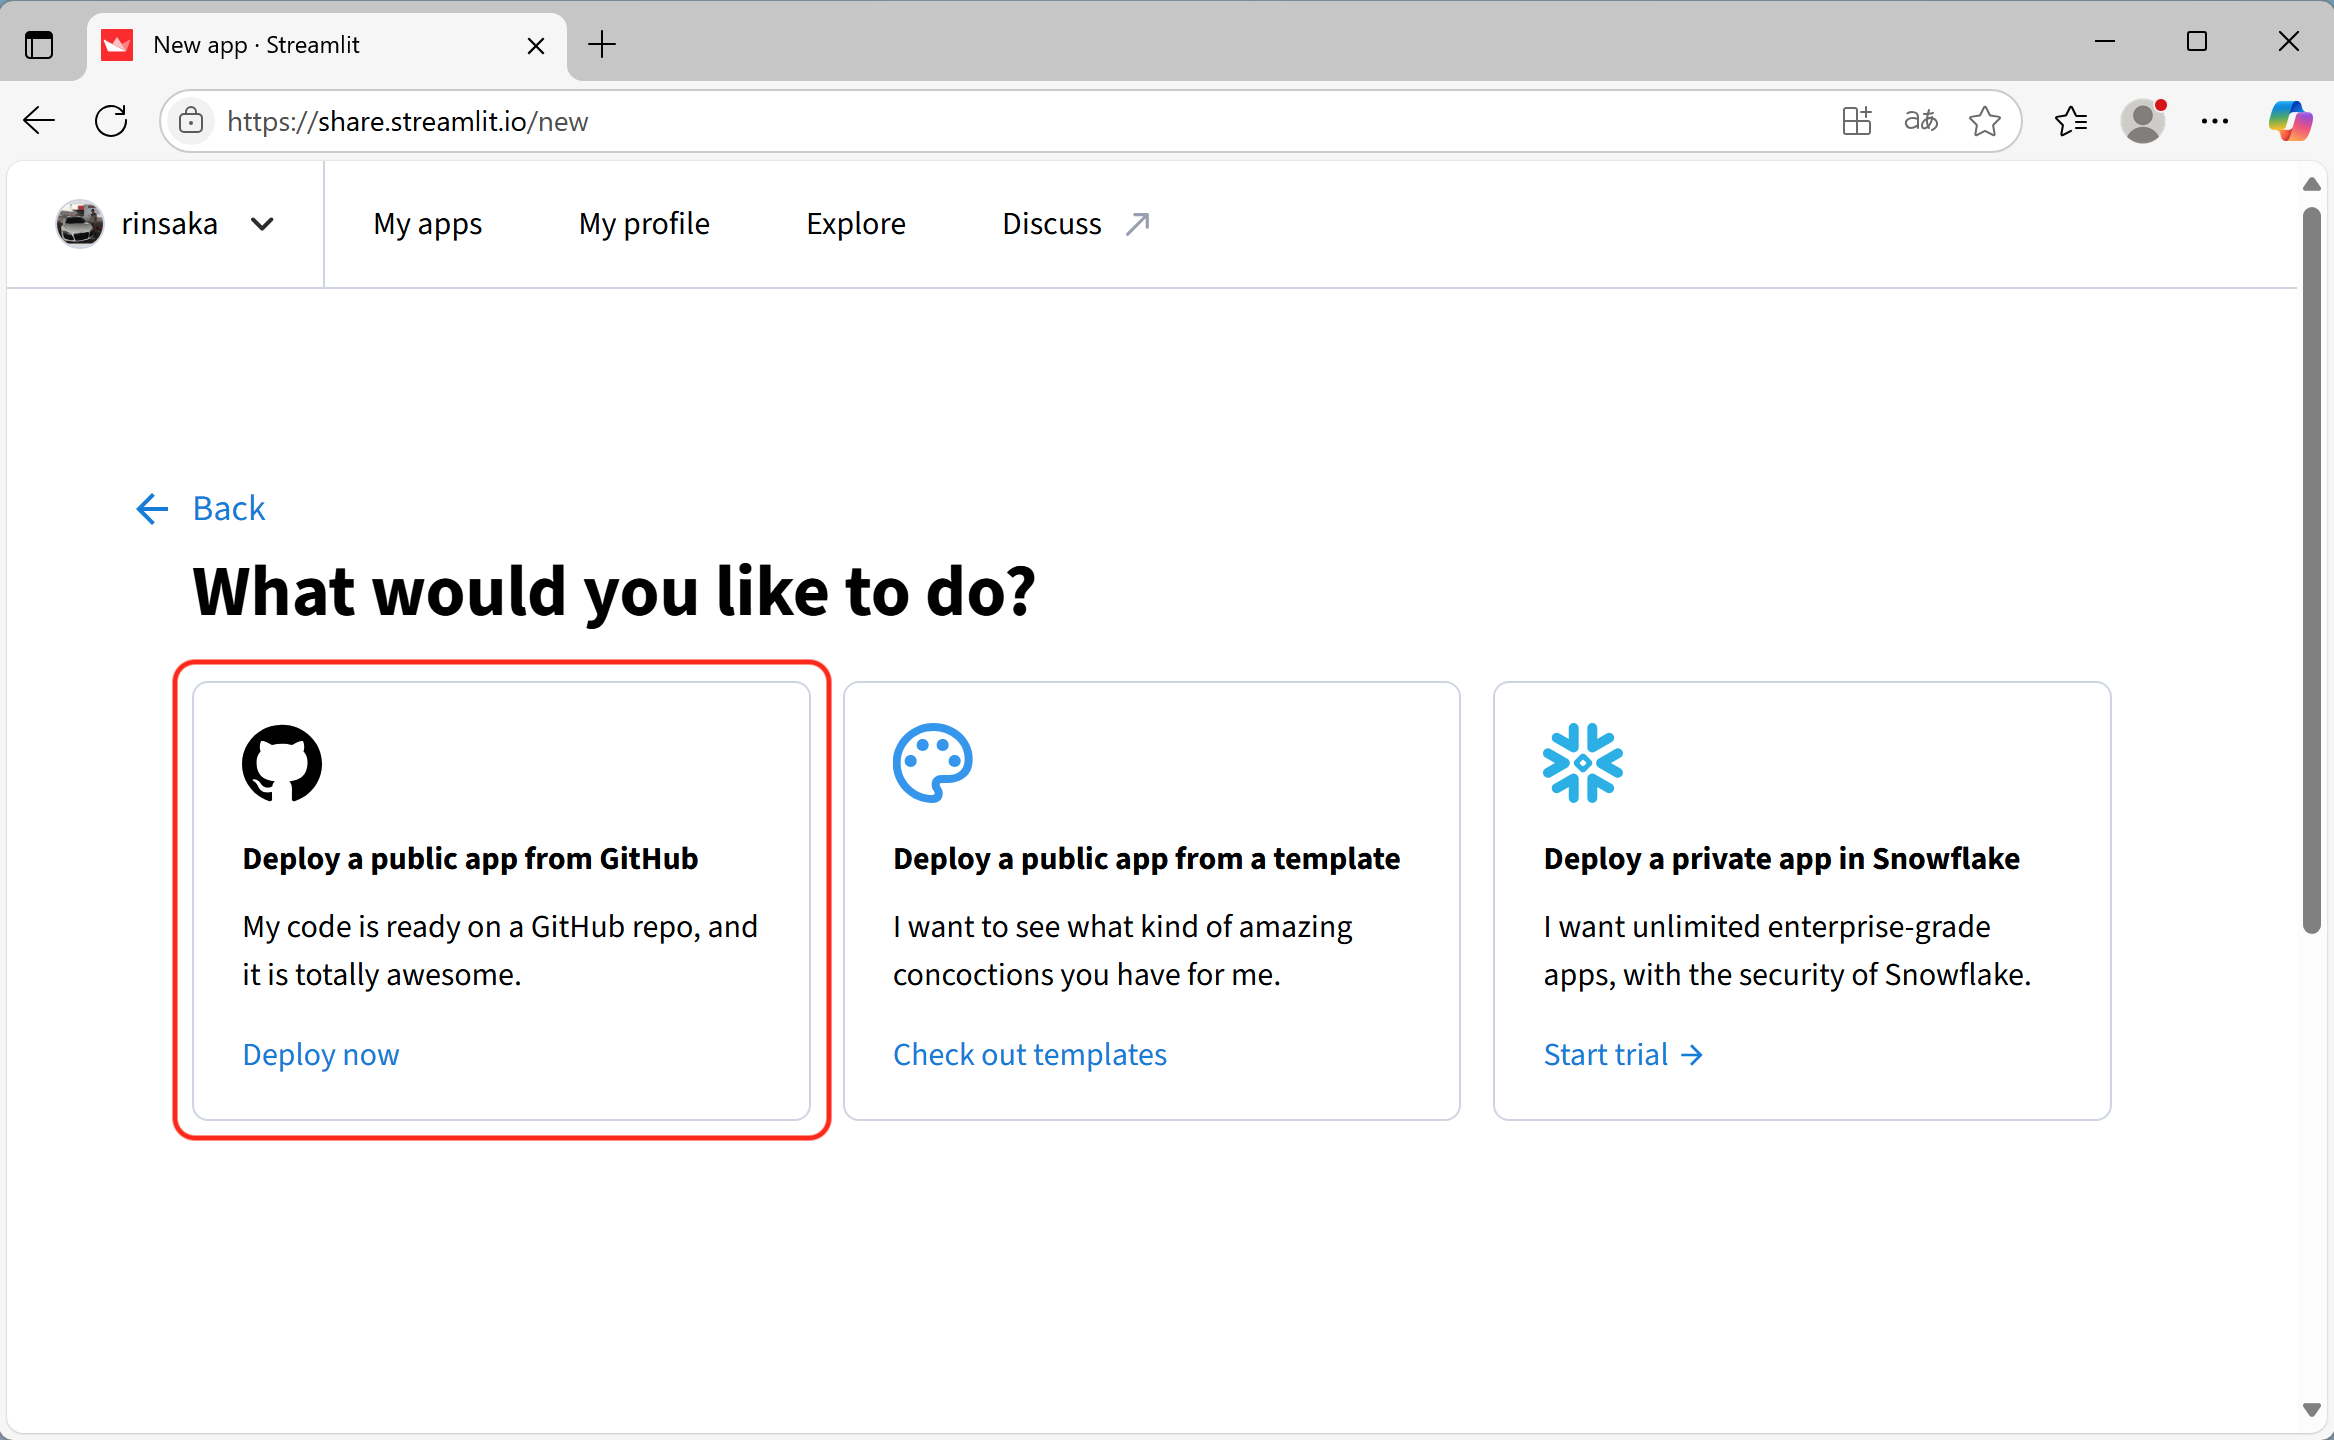Click the Snowflake logo icon
Viewport: 2334px width, 1440px height.
(x=1583, y=763)
